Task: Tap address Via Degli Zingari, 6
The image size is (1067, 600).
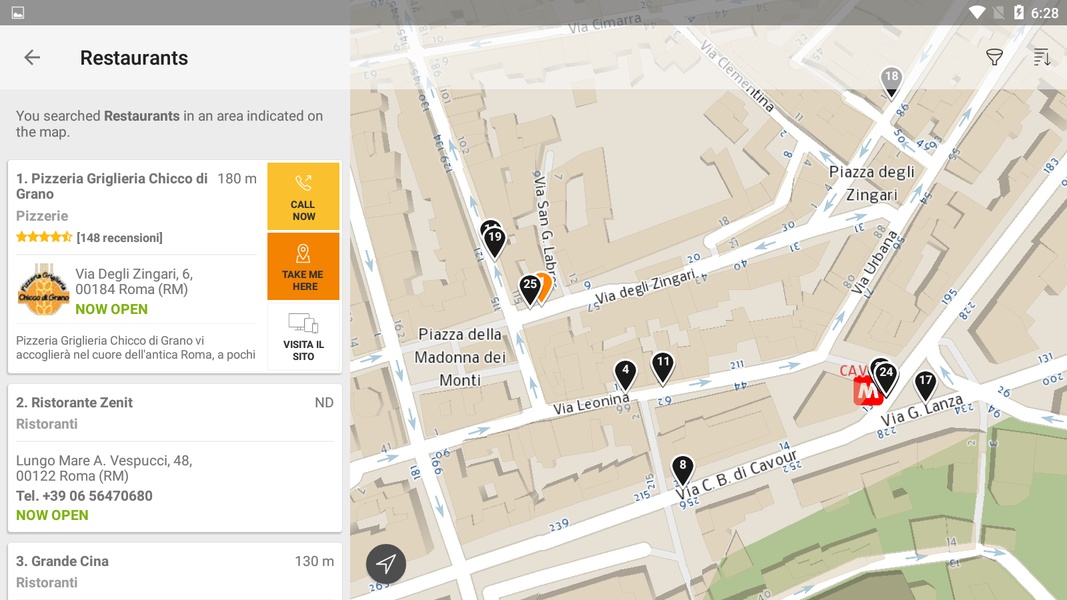Action: [x=134, y=282]
